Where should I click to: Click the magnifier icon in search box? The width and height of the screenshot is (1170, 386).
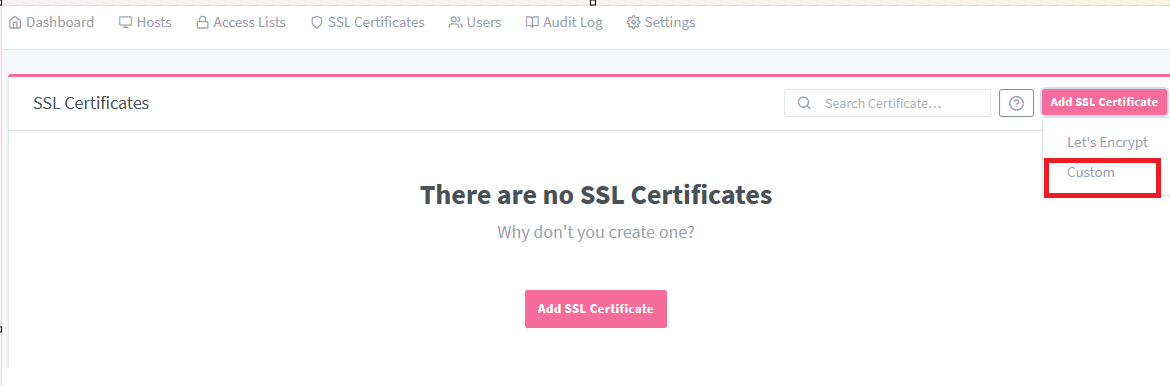click(x=804, y=103)
